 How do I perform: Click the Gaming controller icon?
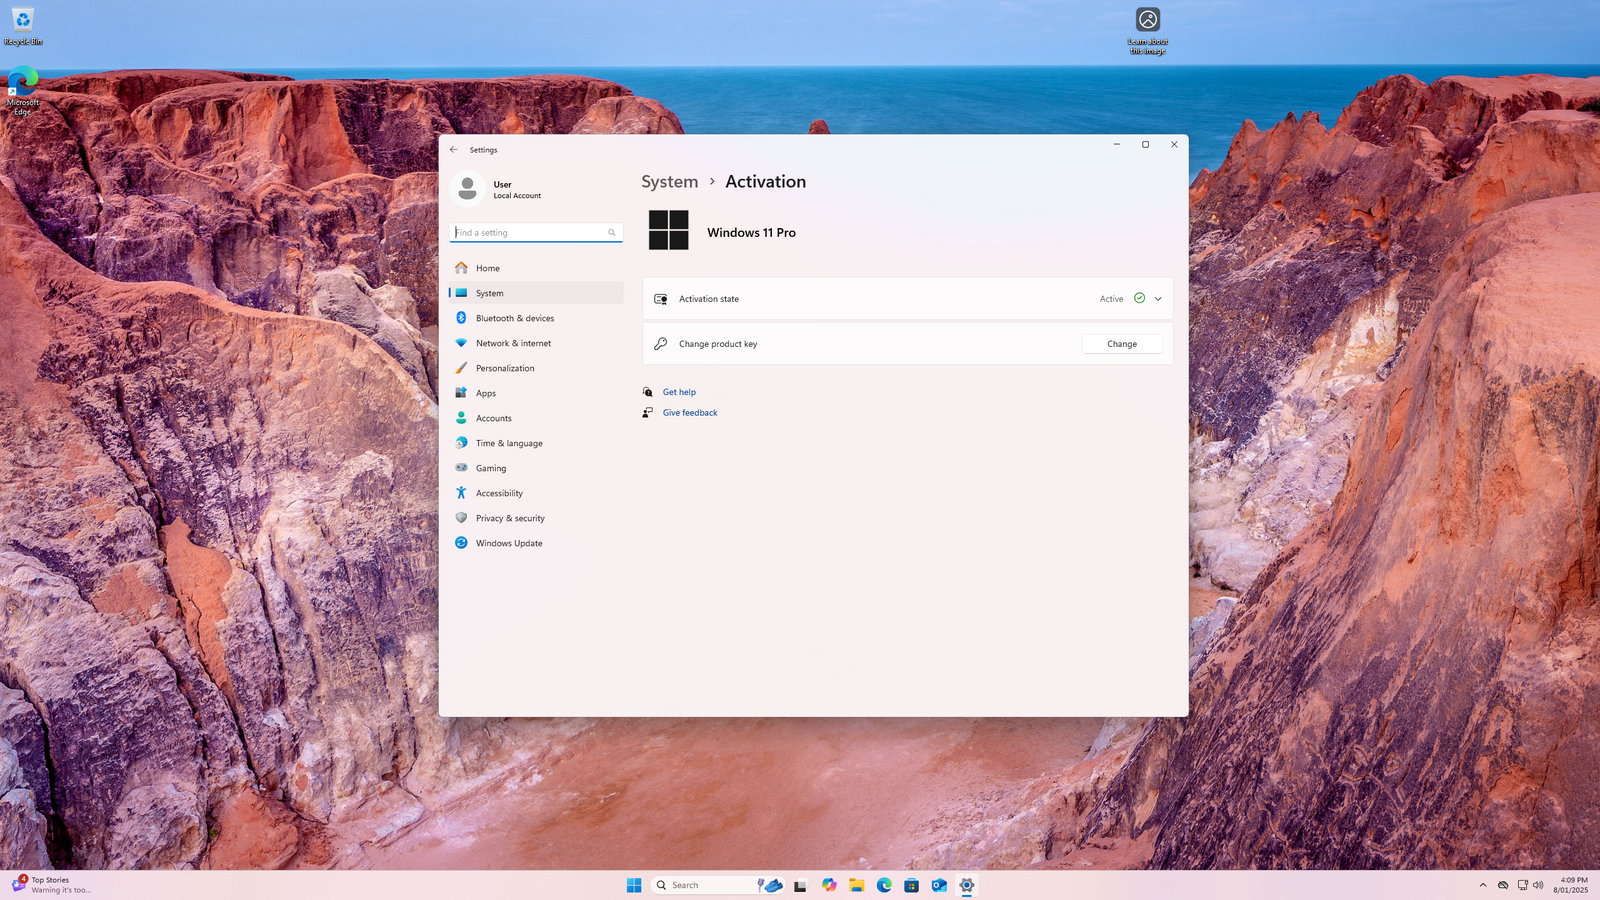click(461, 468)
